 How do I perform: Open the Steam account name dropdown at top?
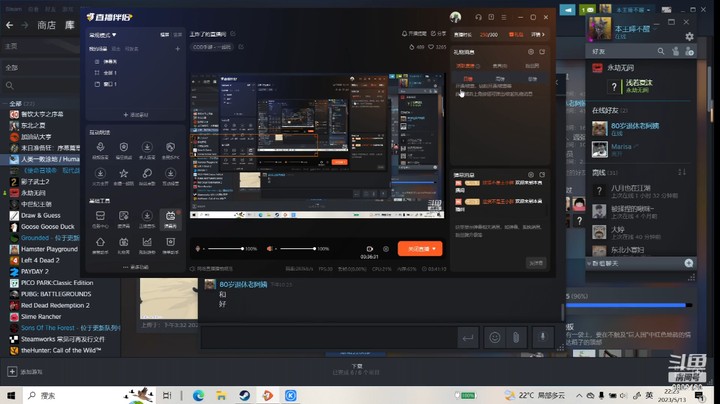coord(633,10)
